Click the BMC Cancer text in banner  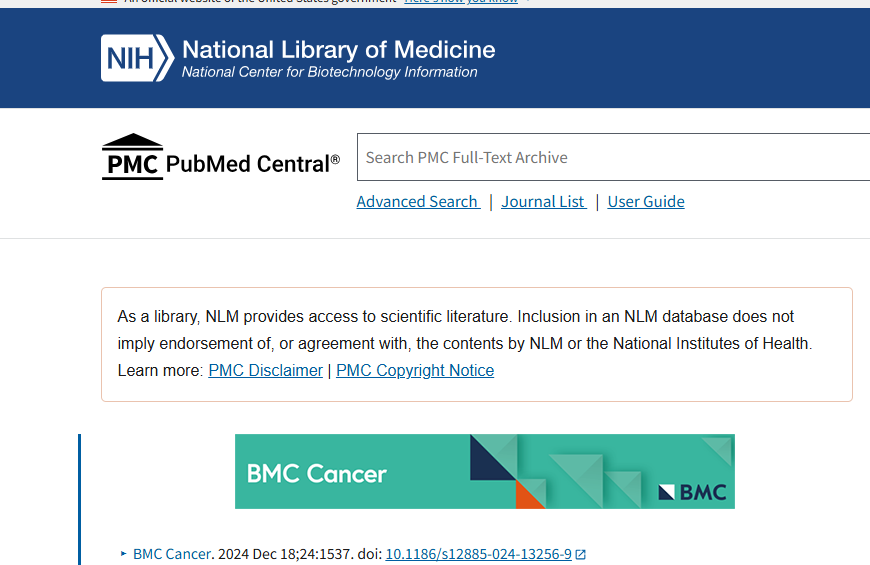click(x=317, y=473)
